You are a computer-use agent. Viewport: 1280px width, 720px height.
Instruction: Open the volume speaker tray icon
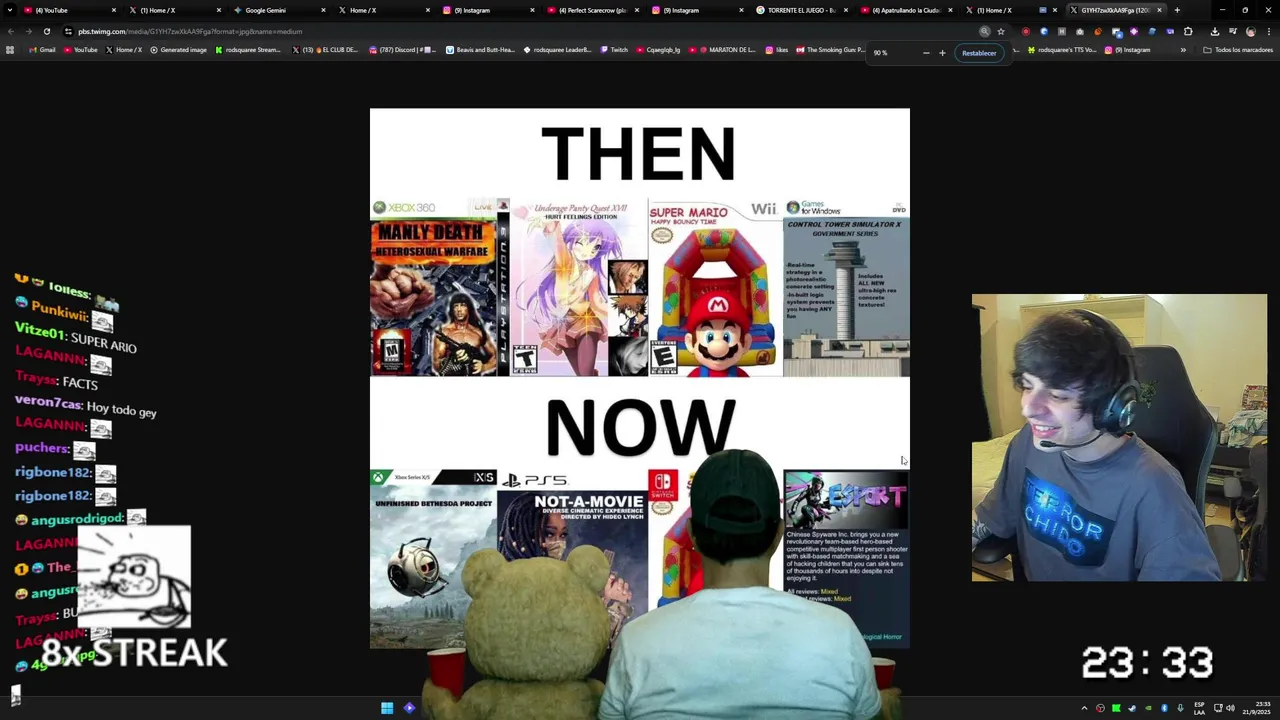click(1230, 708)
